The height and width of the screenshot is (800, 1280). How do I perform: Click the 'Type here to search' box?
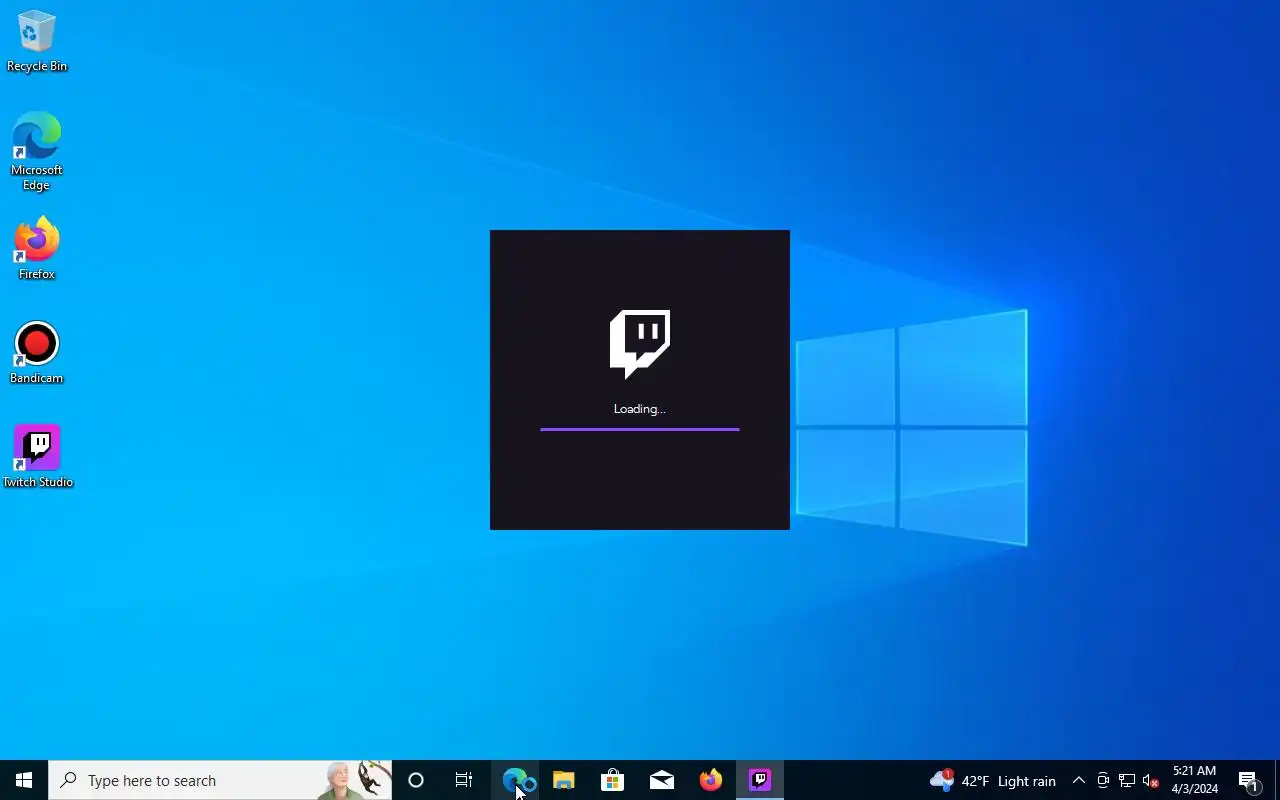click(x=220, y=780)
